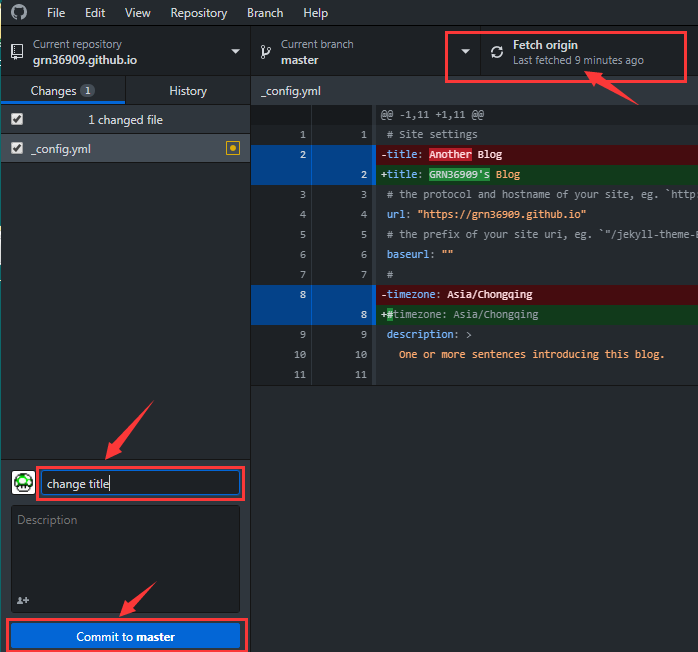
Task: Click the commit summary field 'change title'
Action: tap(140, 483)
